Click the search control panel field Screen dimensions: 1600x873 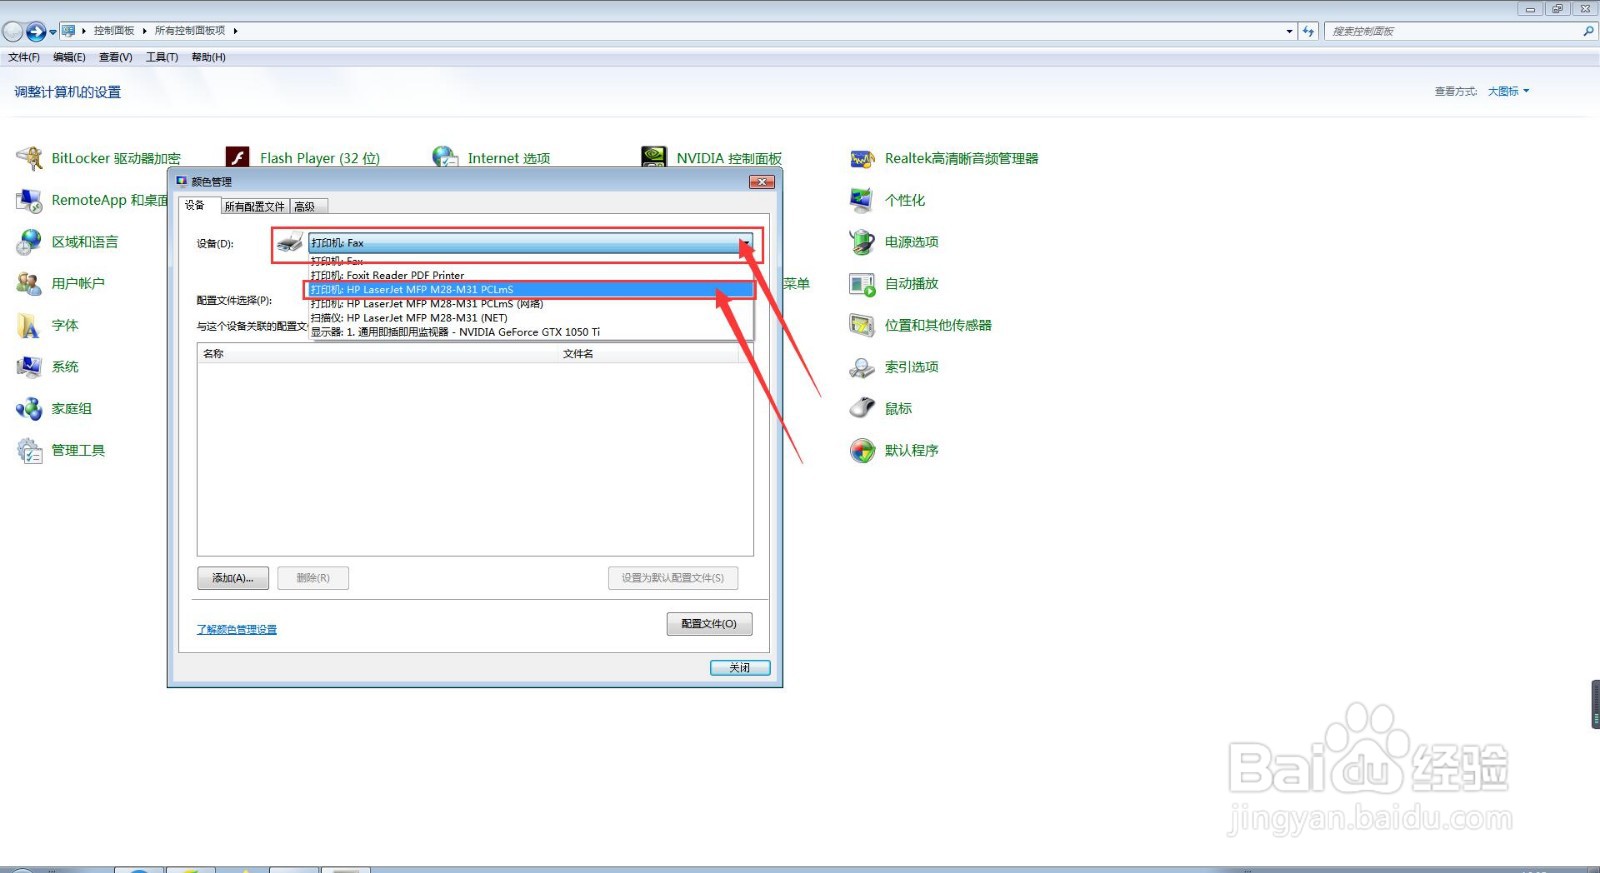pyautogui.click(x=1455, y=31)
